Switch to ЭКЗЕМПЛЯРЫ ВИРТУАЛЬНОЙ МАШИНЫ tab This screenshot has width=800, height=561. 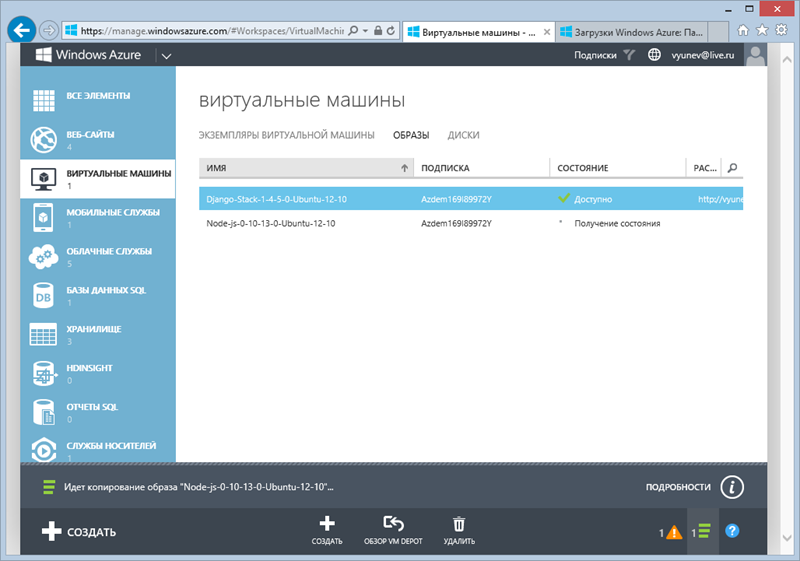(286, 135)
